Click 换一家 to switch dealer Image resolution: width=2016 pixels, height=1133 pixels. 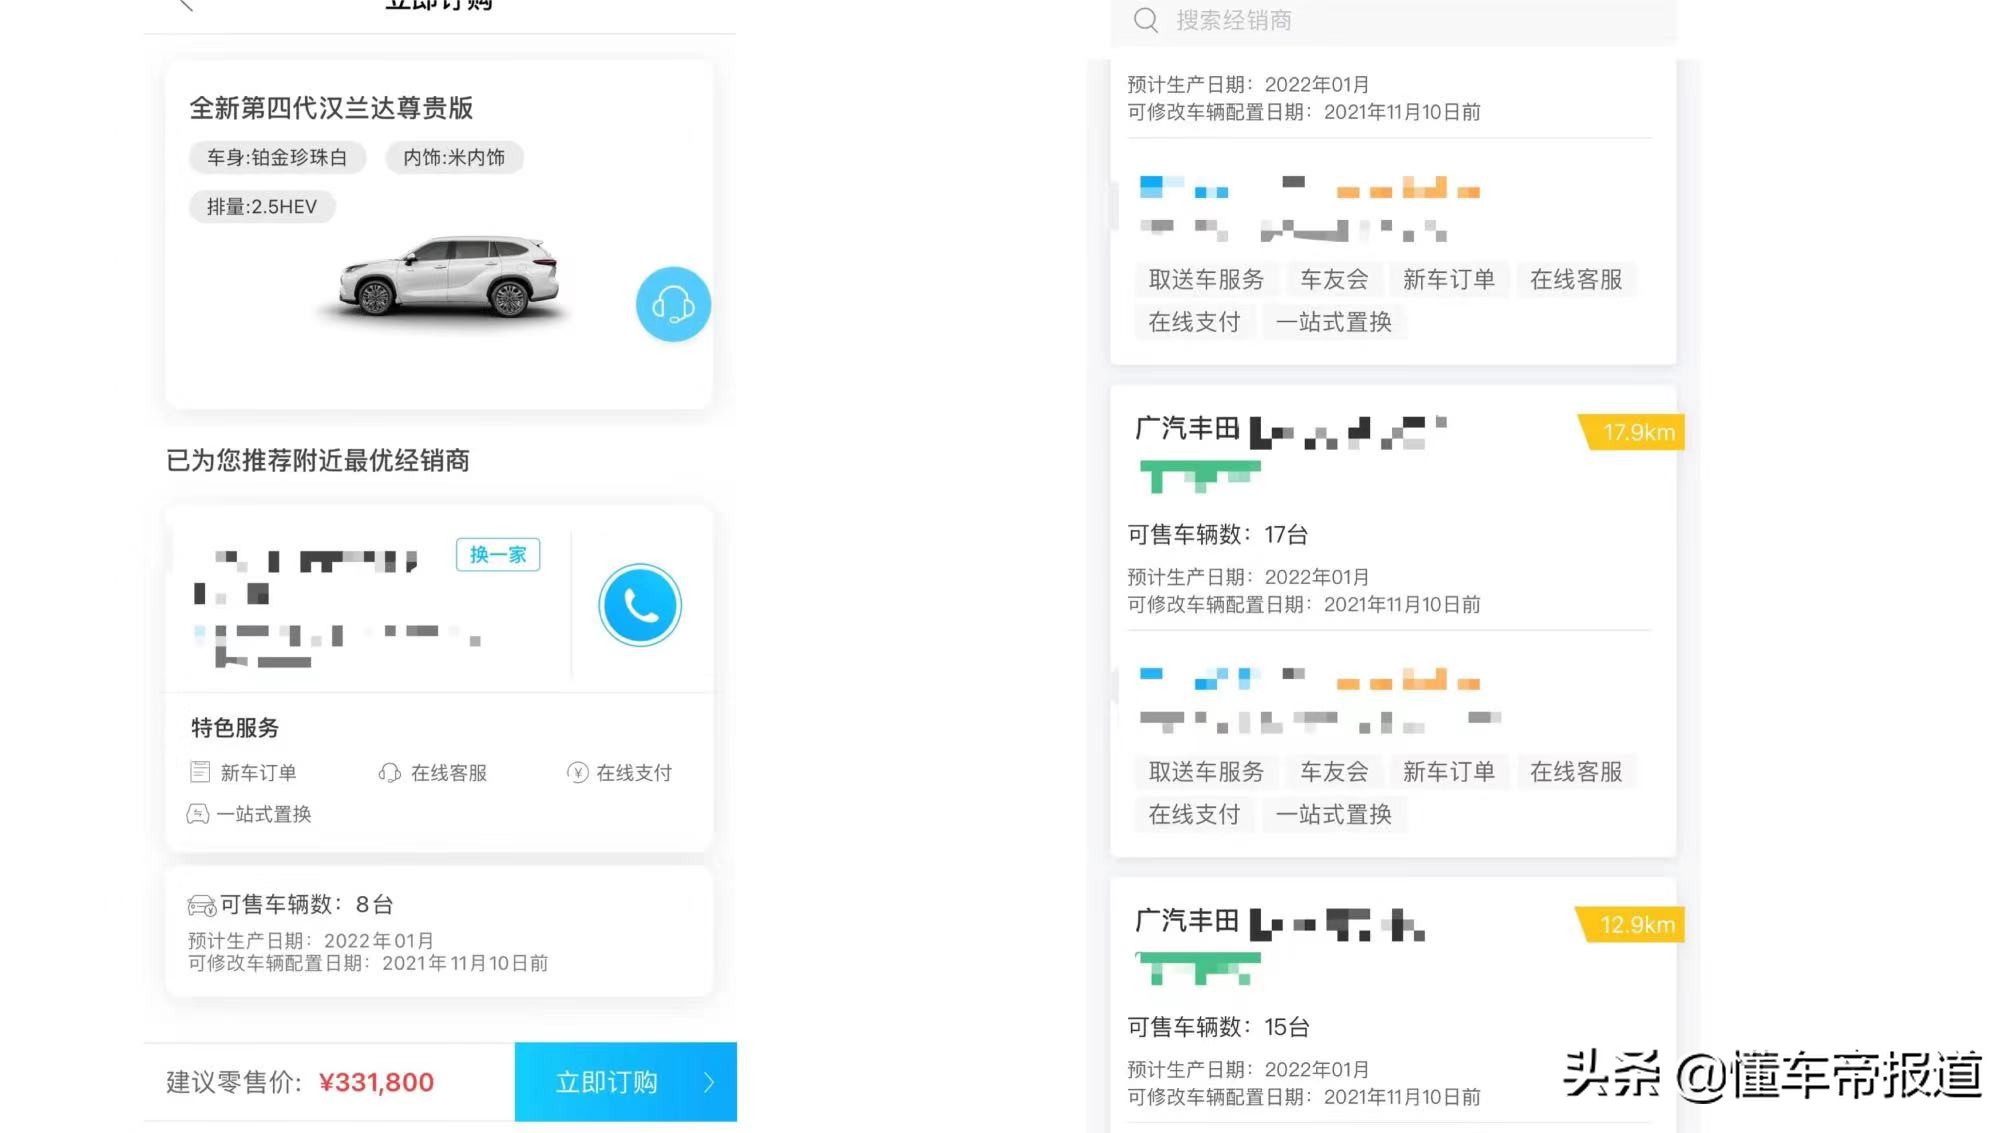pyautogui.click(x=498, y=555)
